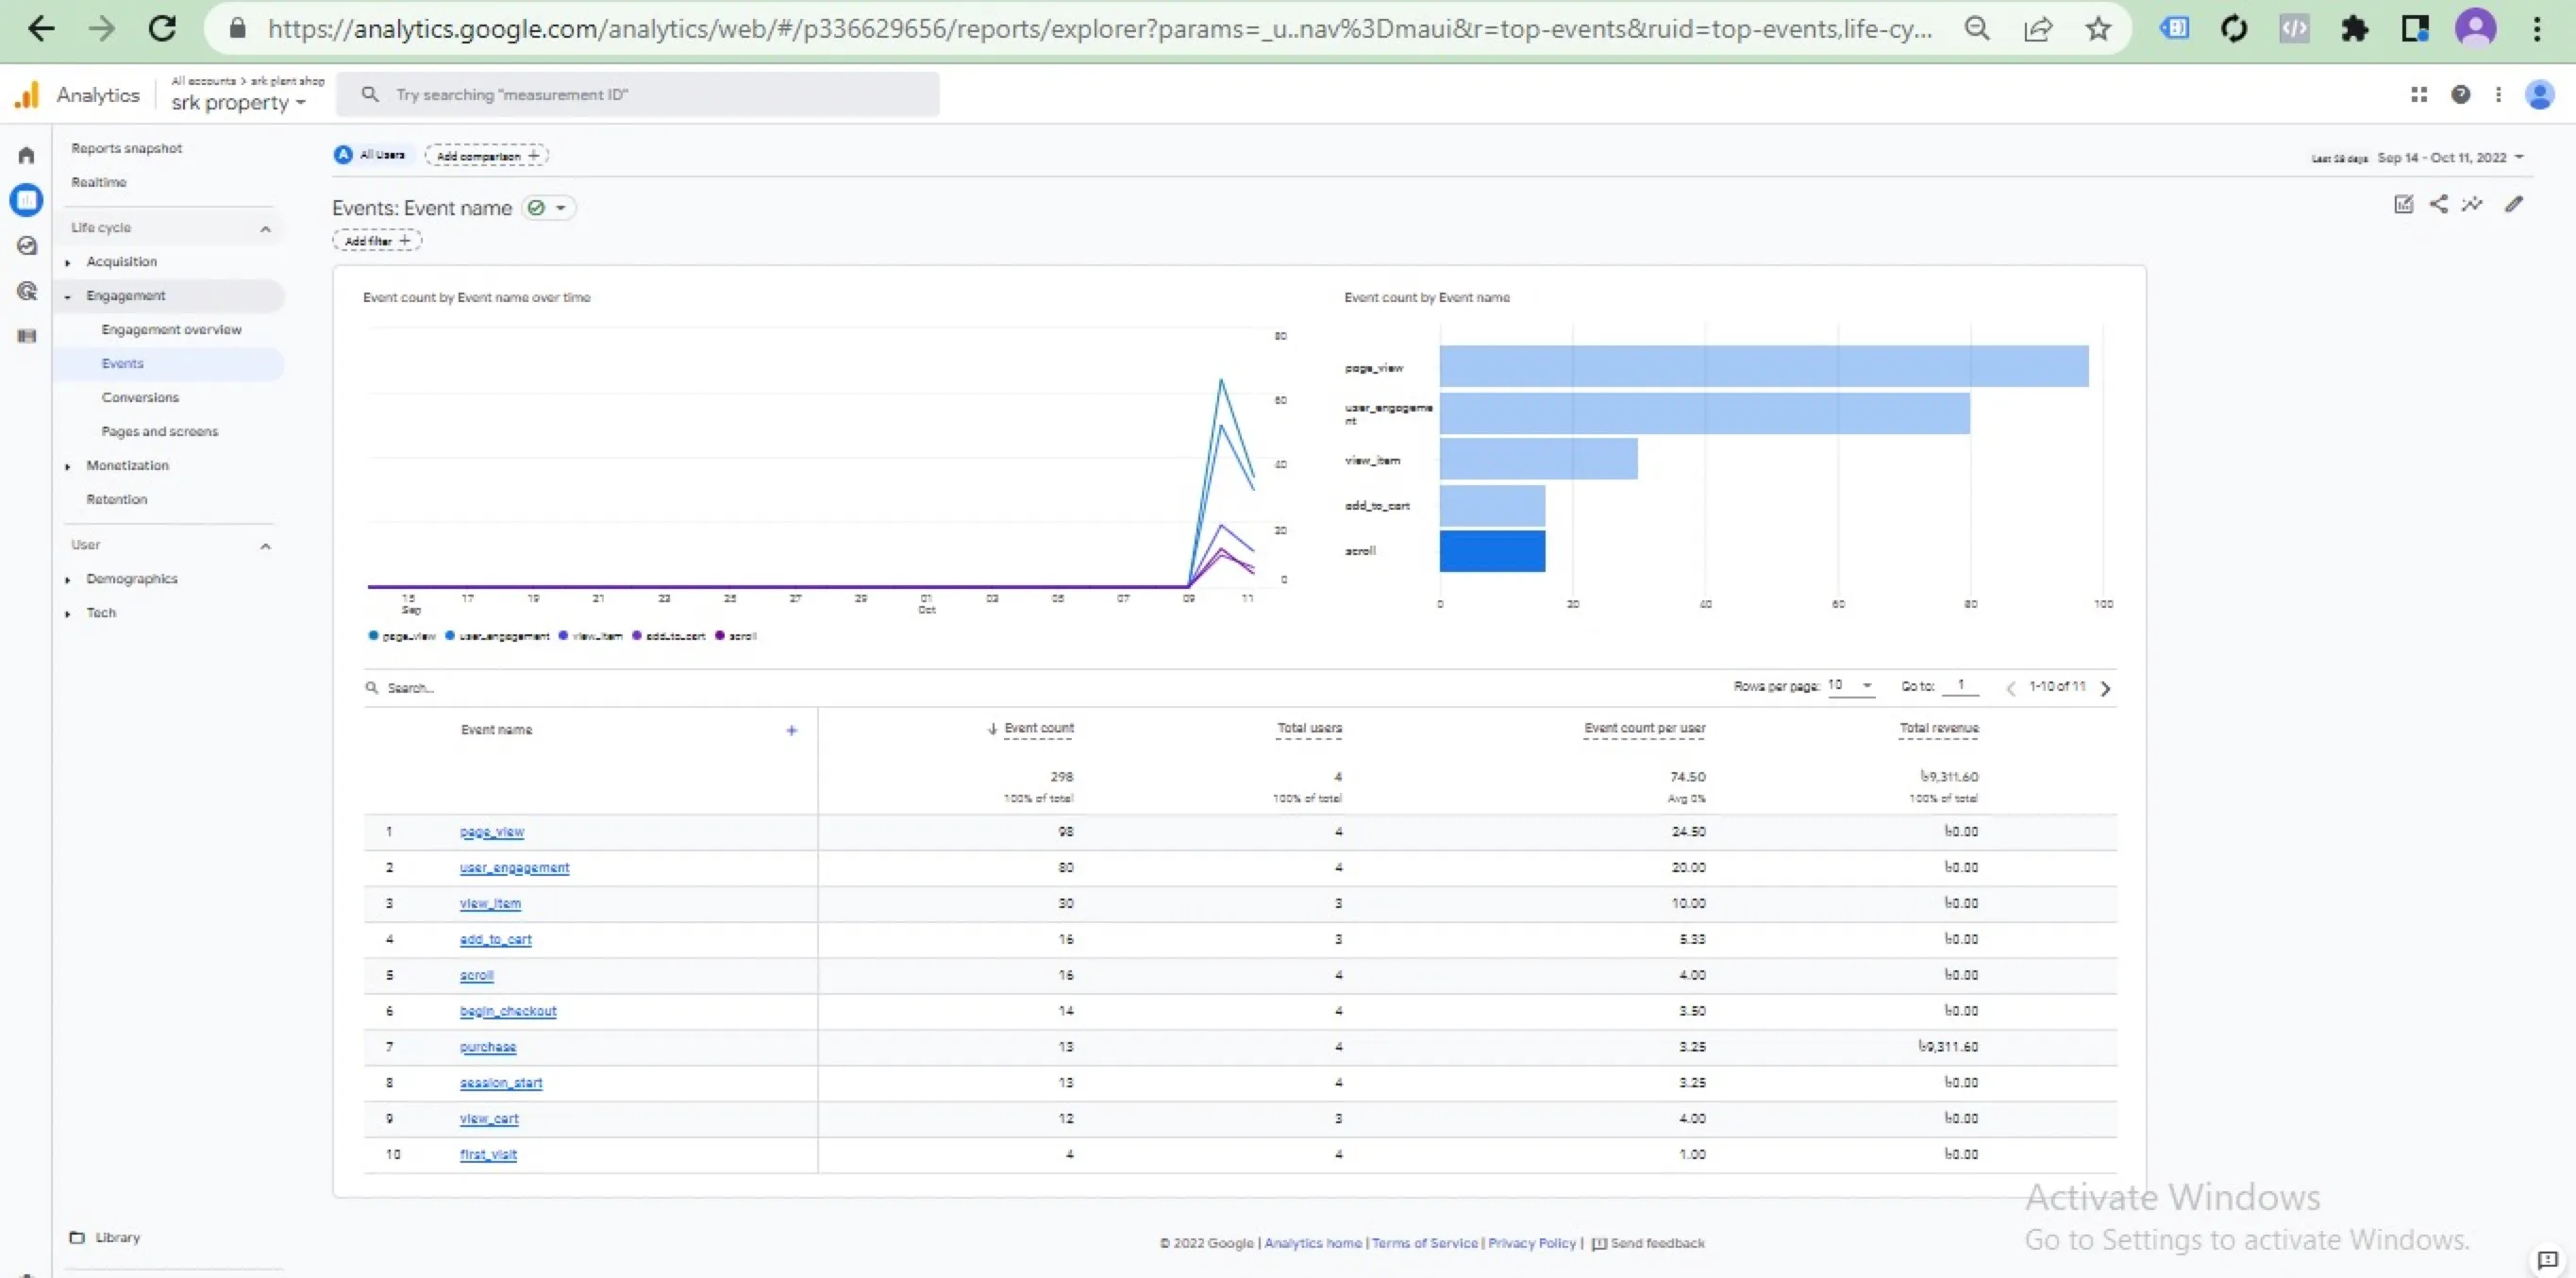The height and width of the screenshot is (1278, 2576).
Task: Open Engagement overview
Action: (171, 329)
